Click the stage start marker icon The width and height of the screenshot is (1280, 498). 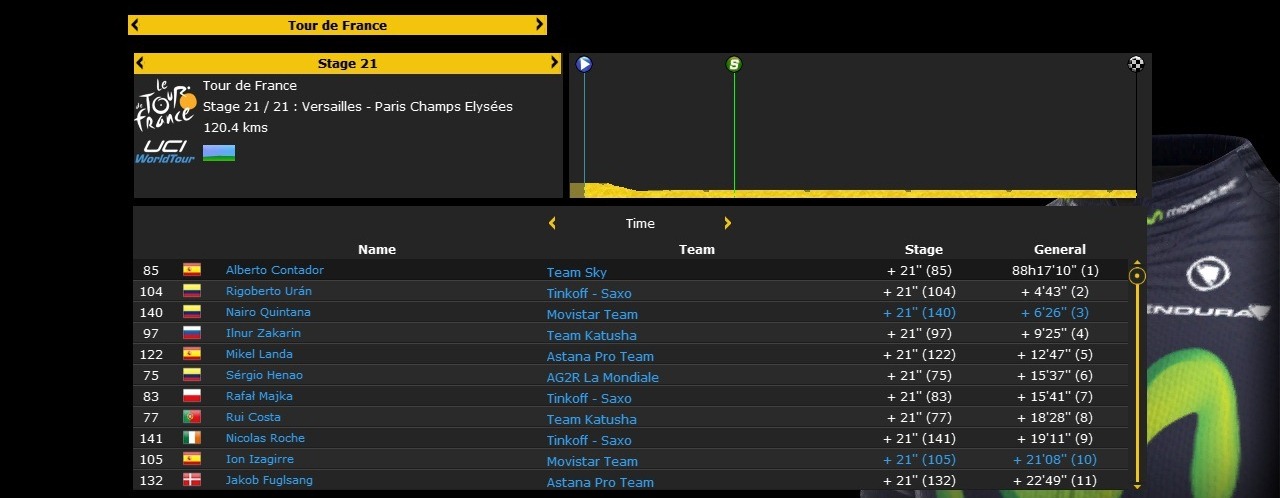tap(584, 64)
